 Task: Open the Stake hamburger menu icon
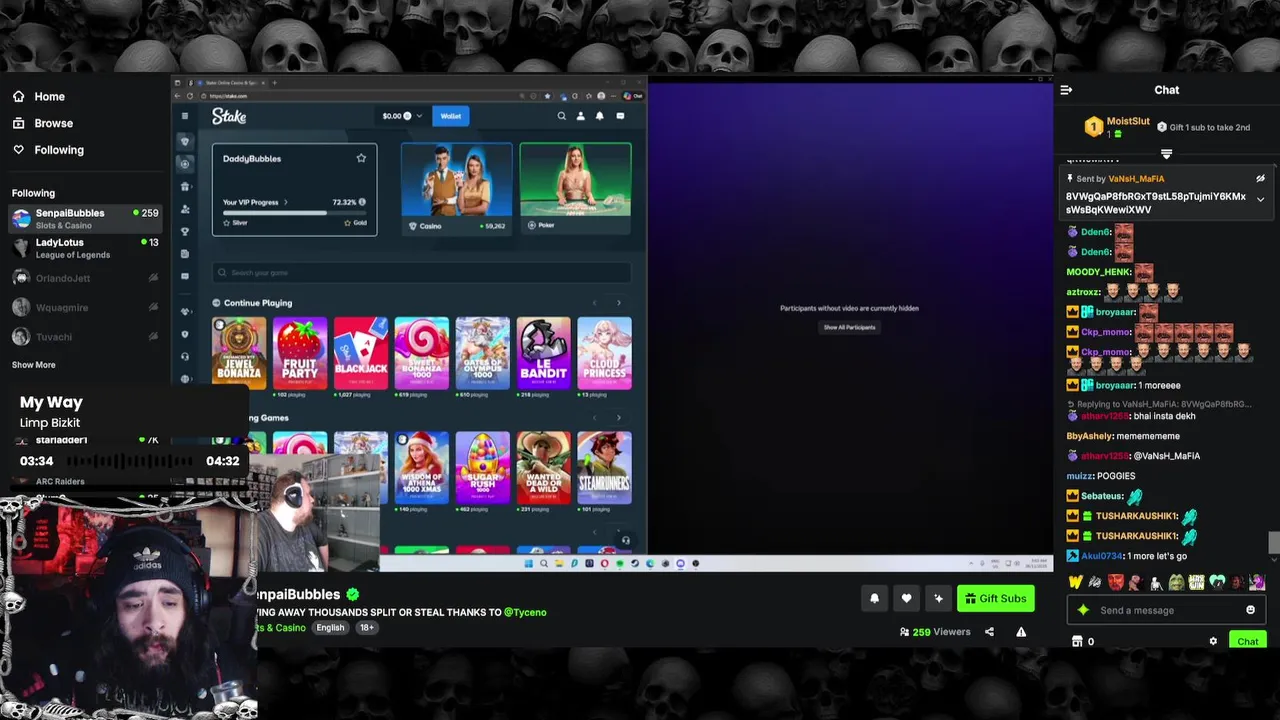(x=185, y=117)
